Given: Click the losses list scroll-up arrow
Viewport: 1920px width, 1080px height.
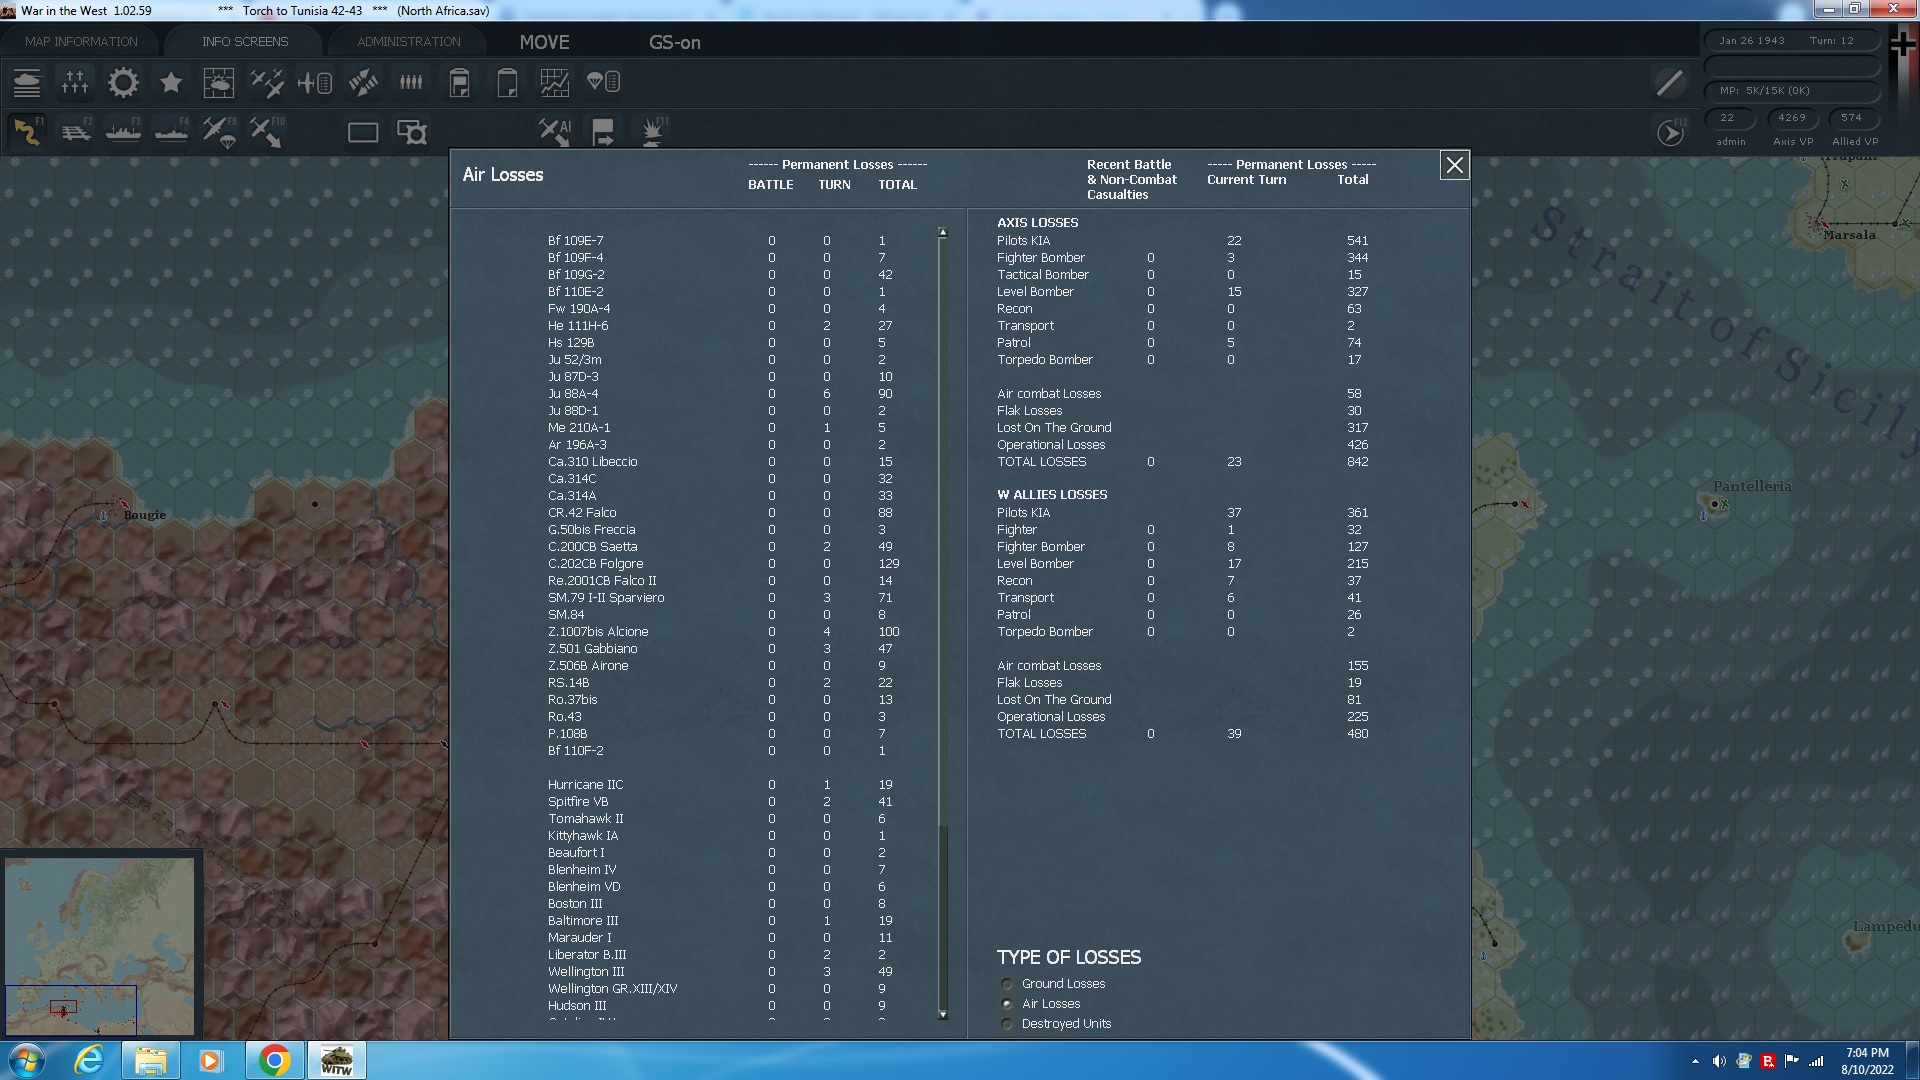Looking at the screenshot, I should point(942,233).
